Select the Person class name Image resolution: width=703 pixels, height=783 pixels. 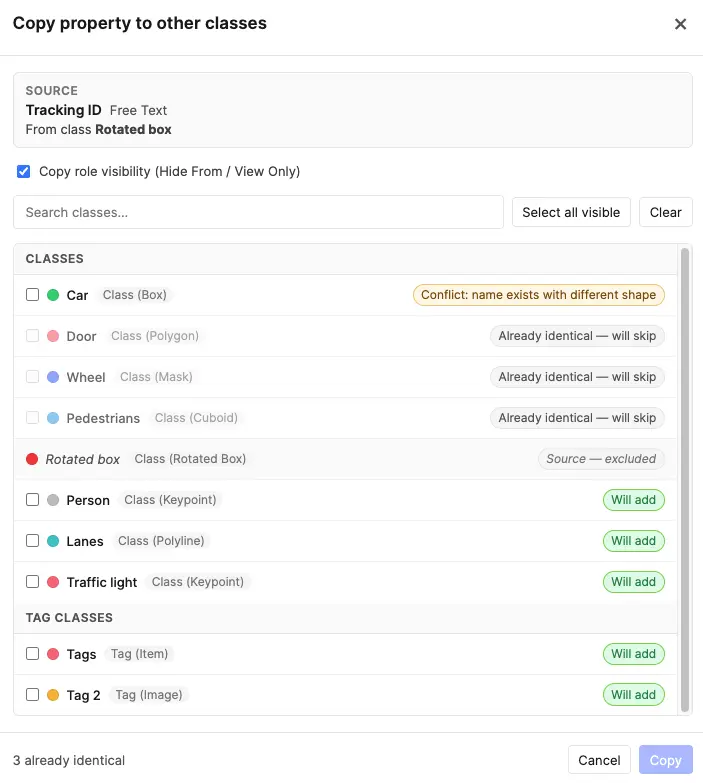(88, 500)
